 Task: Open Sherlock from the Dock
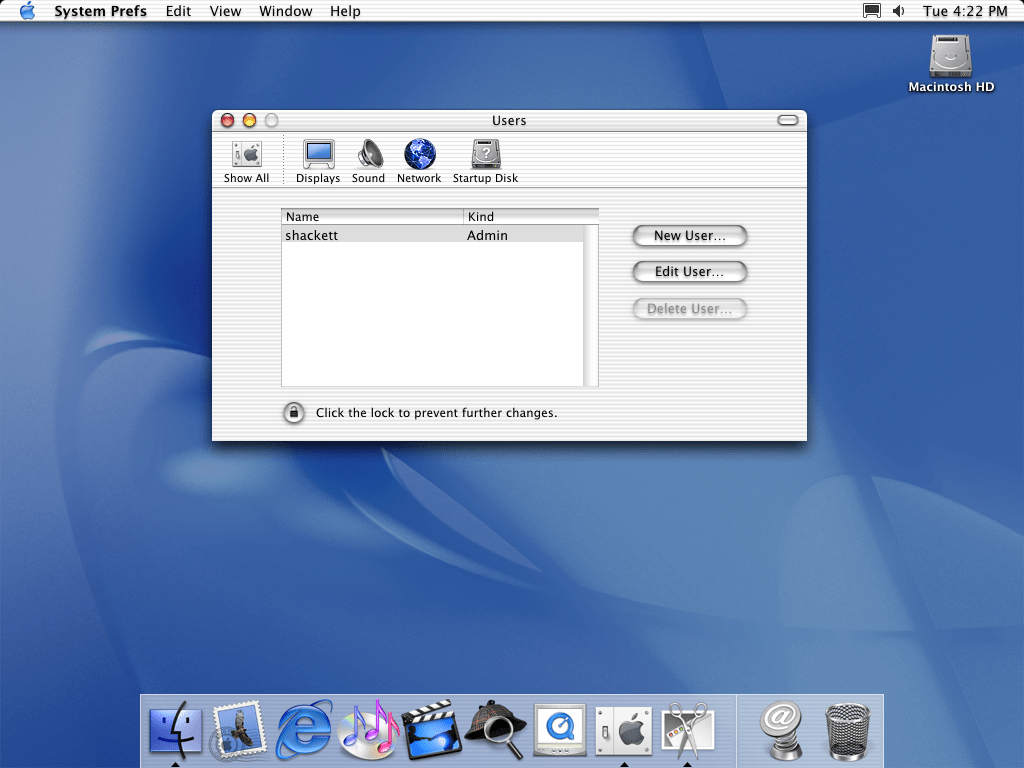pos(495,729)
